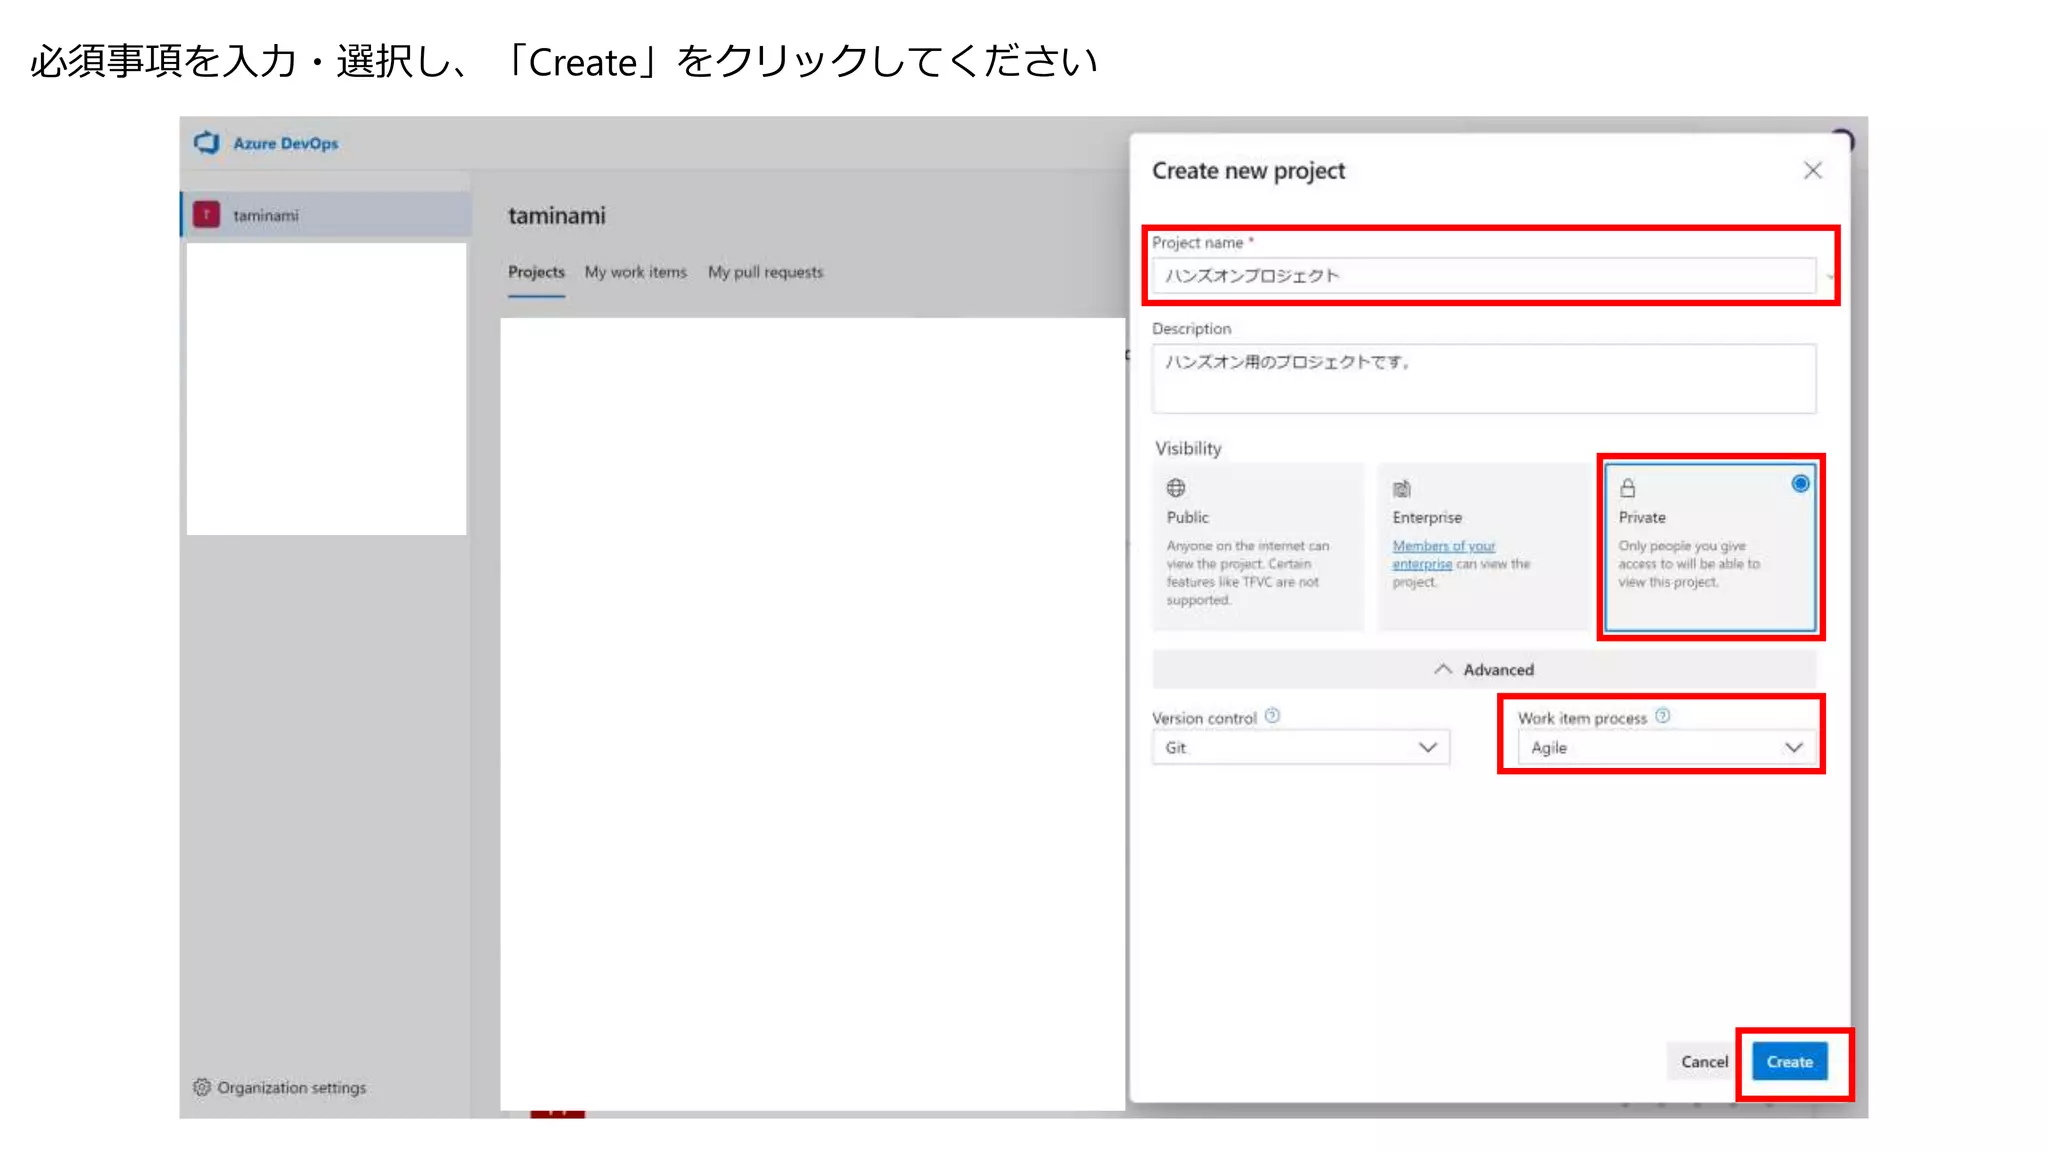Image resolution: width=2048 pixels, height=1152 pixels.
Task: Click the taminami page heading
Action: (557, 216)
